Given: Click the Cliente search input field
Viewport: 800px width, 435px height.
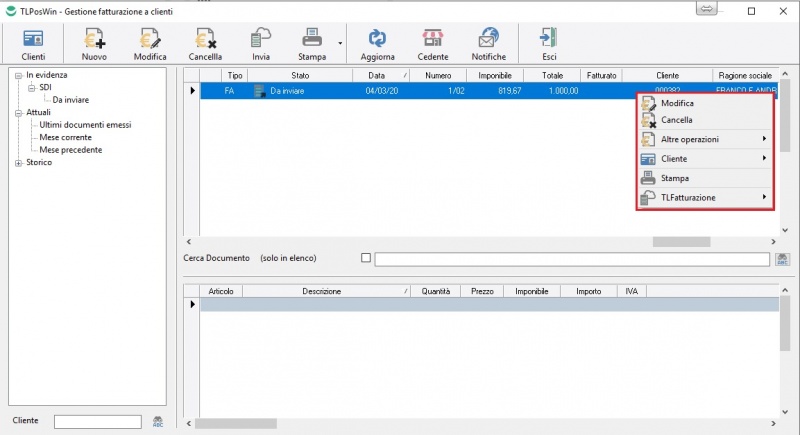Looking at the screenshot, I should pyautogui.click(x=97, y=421).
